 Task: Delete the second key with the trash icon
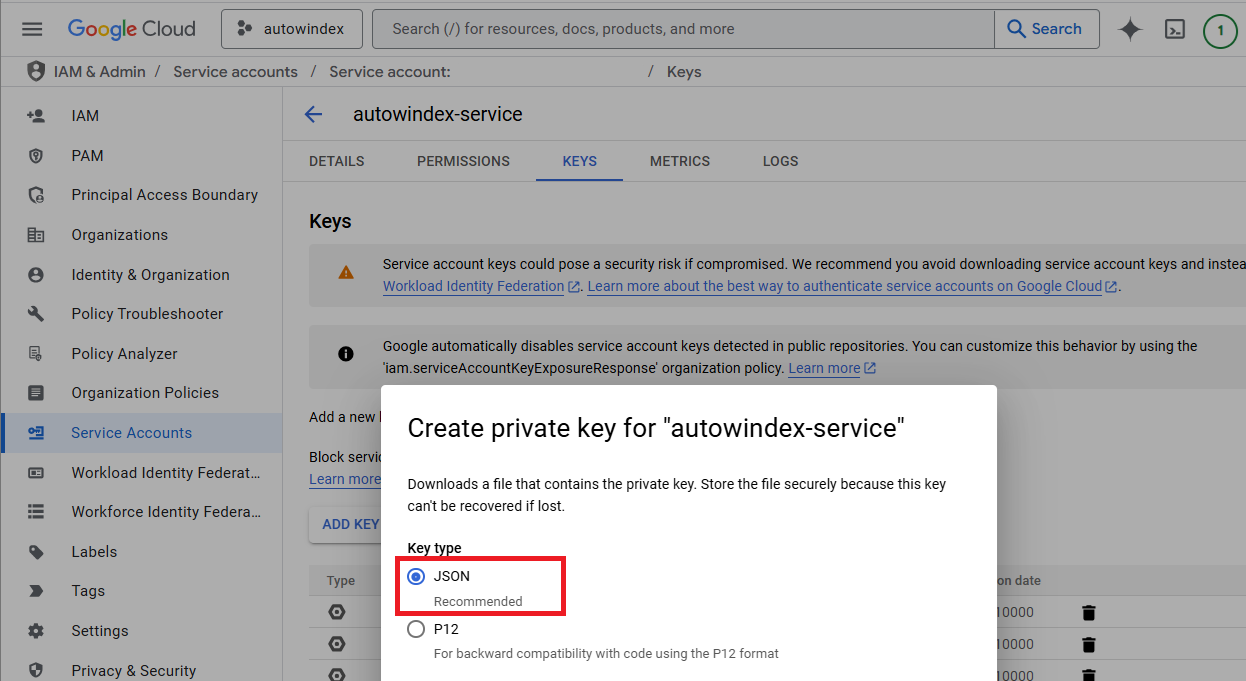[1090, 645]
